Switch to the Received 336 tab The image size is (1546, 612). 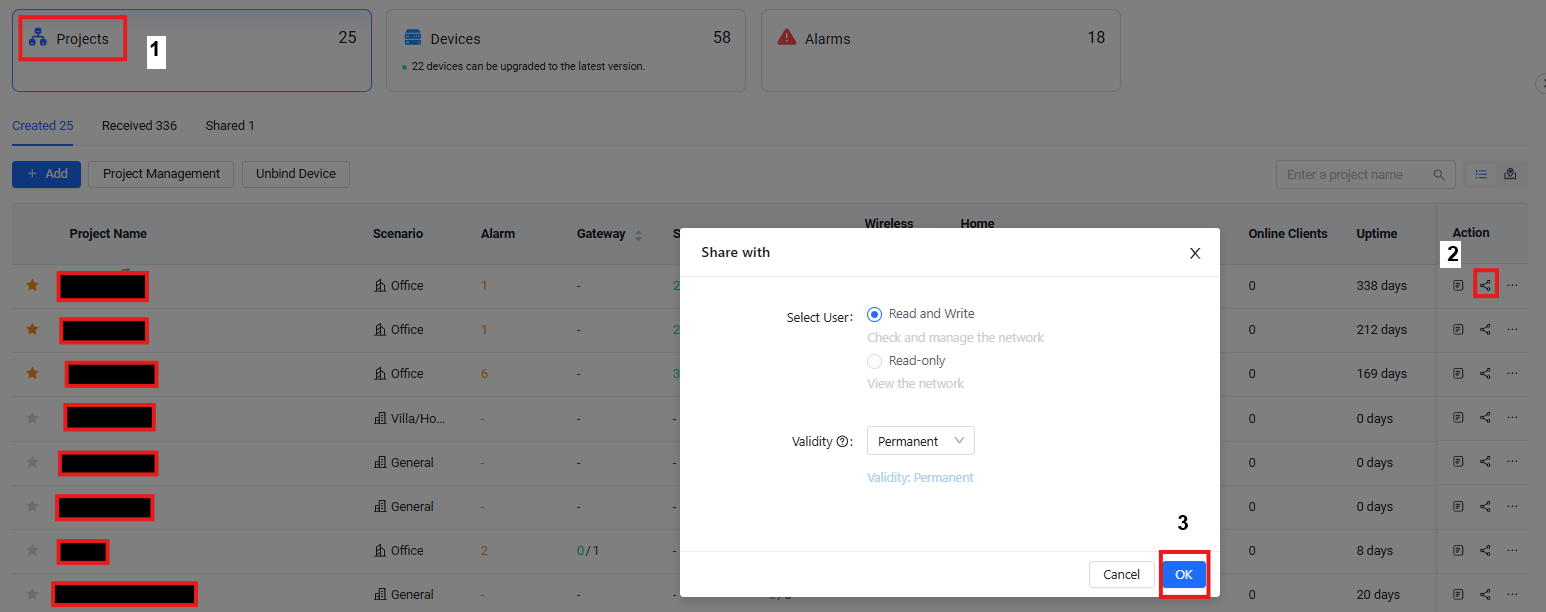(x=139, y=125)
